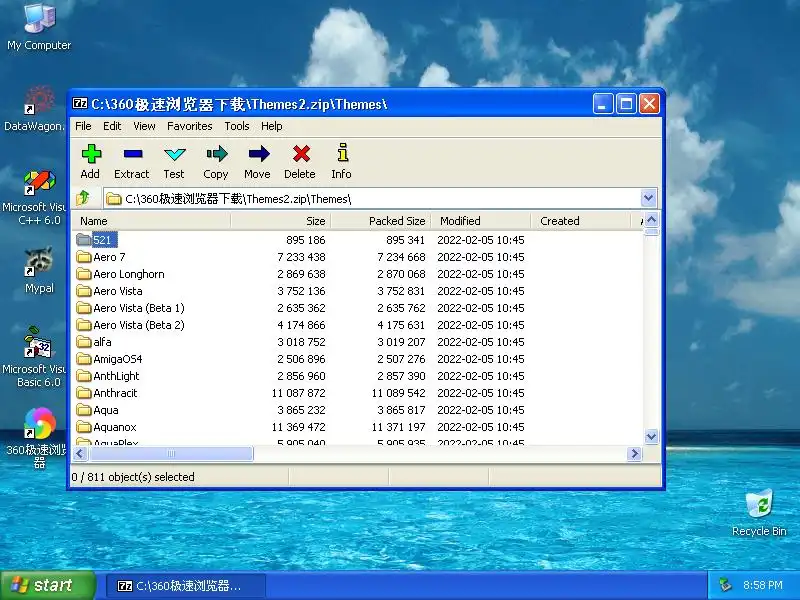This screenshot has width=800, height=600.
Task: Select the Anthracit folder icon
Action: [x=84, y=393]
